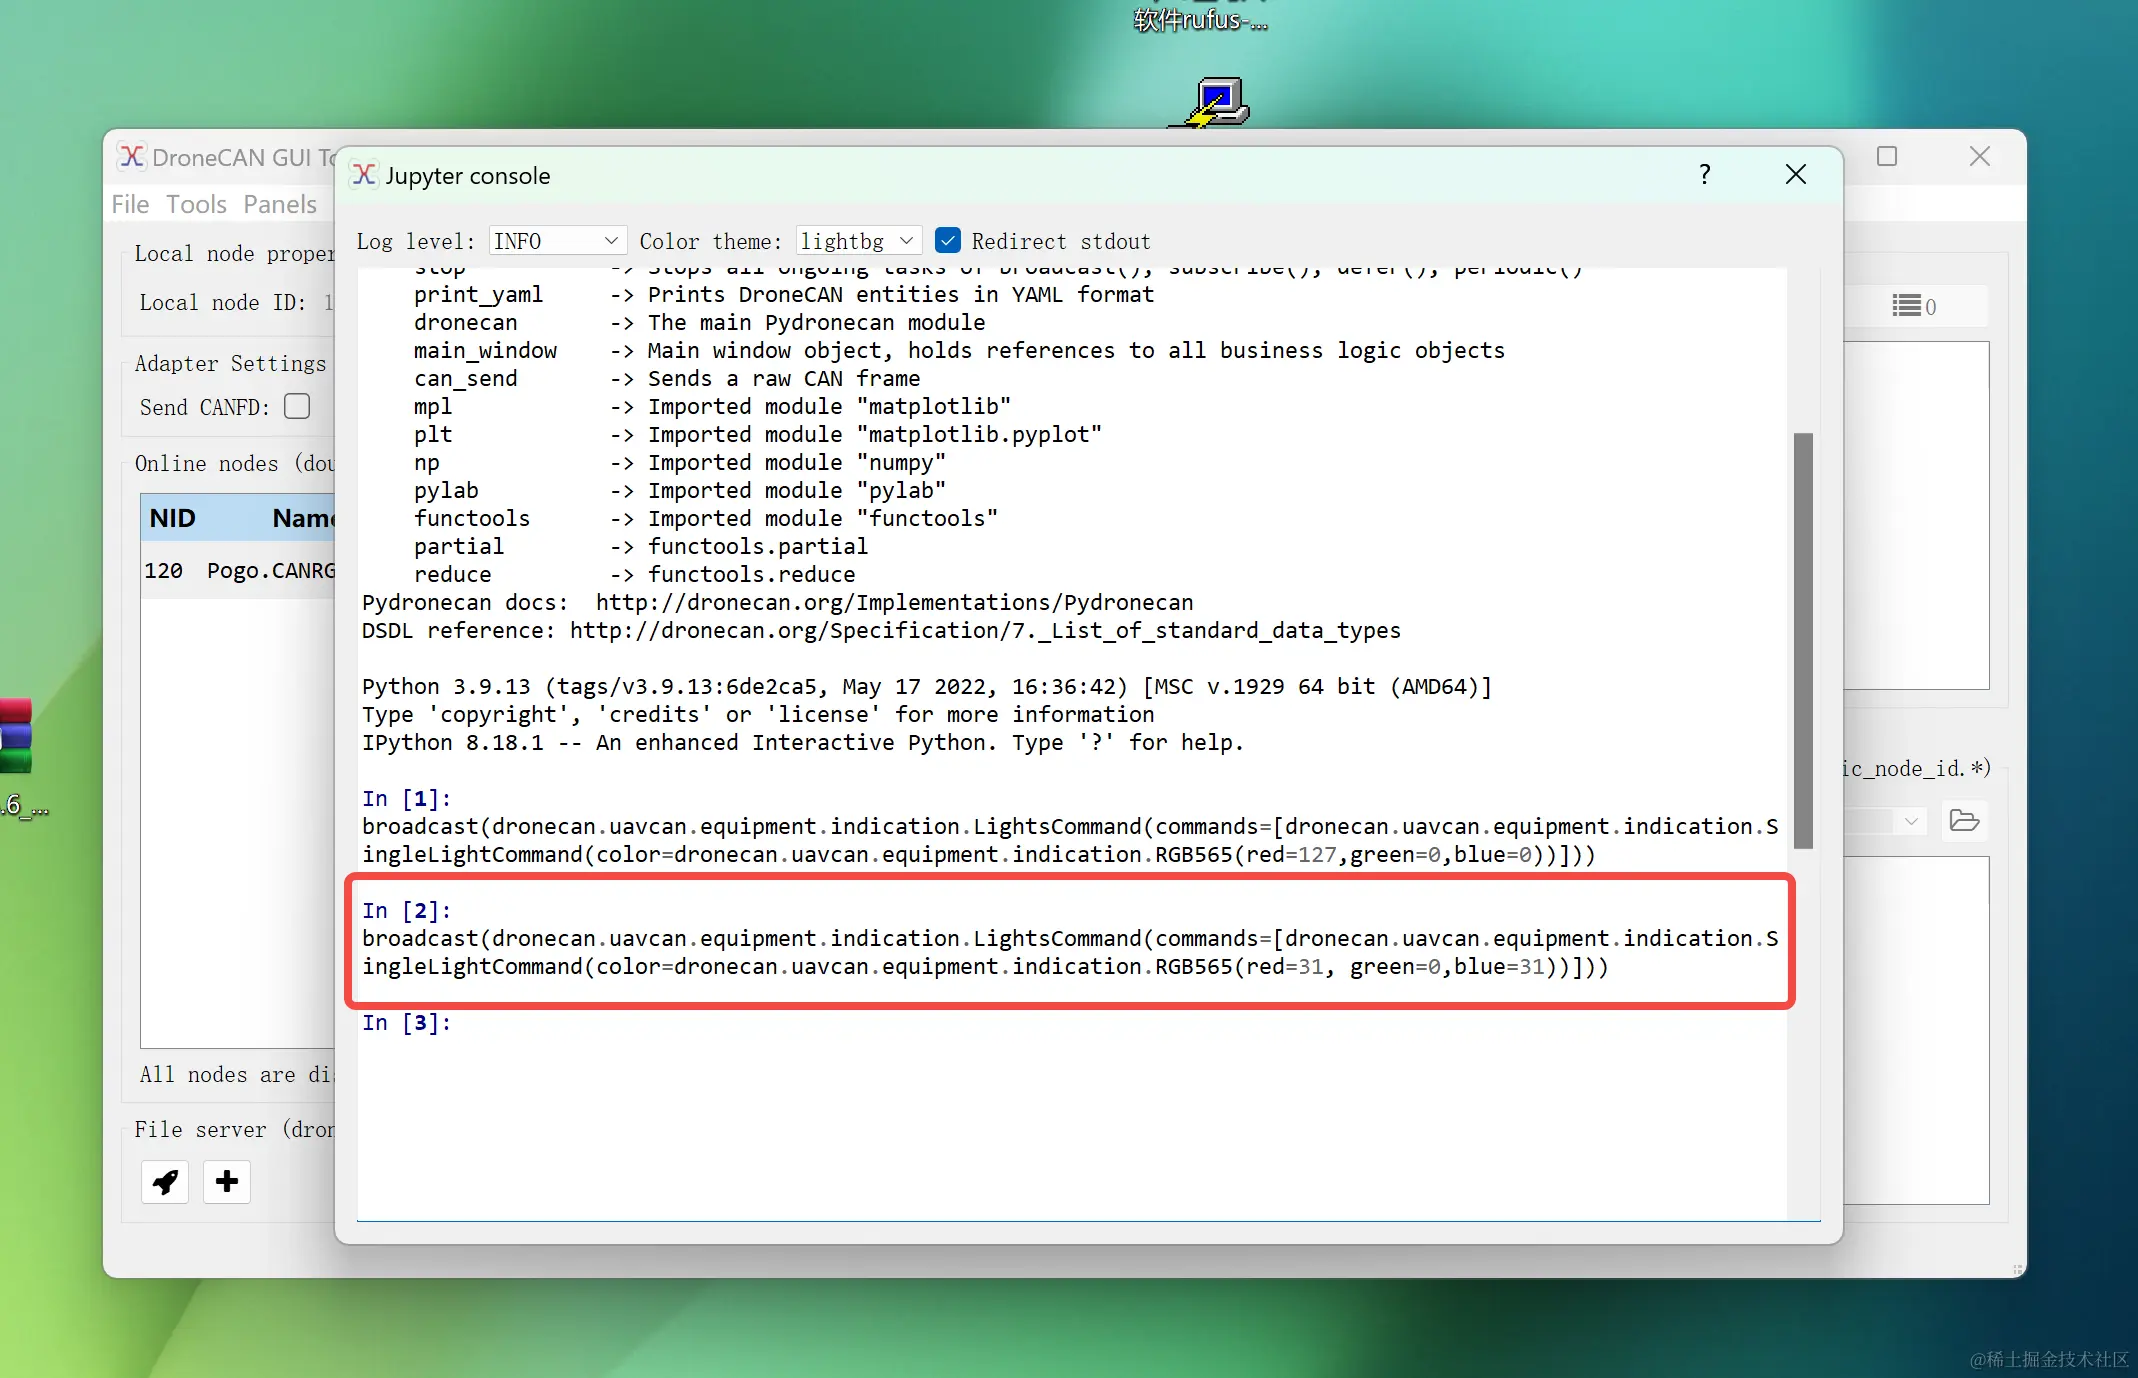Click the console vertical scrollbar thumb
The height and width of the screenshot is (1378, 2138).
pos(1803,640)
